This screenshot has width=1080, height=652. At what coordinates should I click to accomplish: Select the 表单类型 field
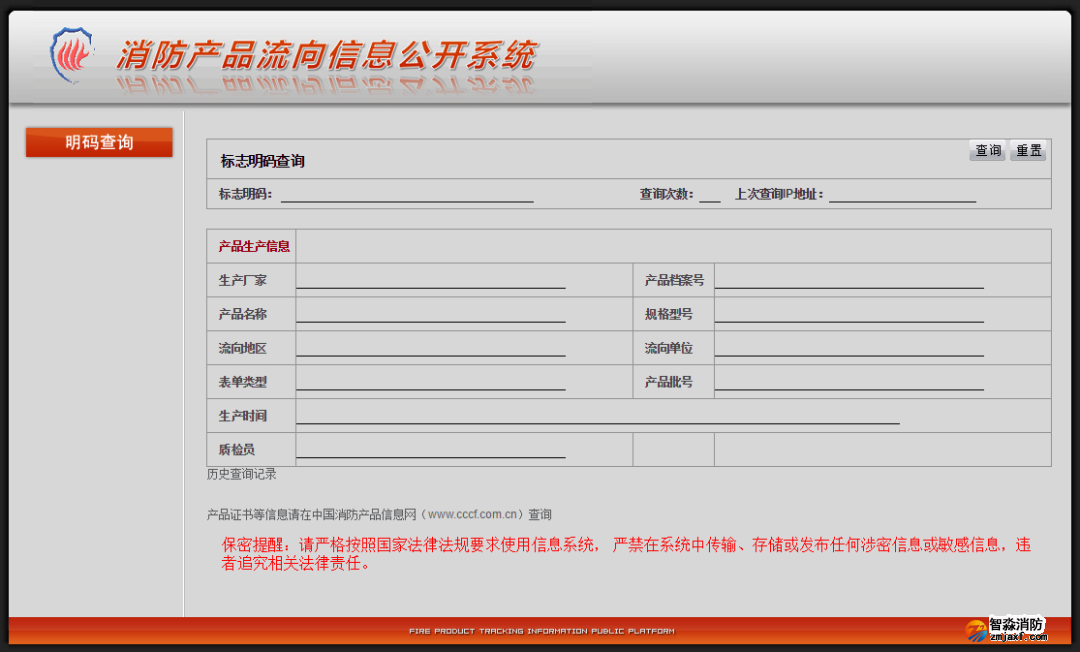[x=430, y=382]
